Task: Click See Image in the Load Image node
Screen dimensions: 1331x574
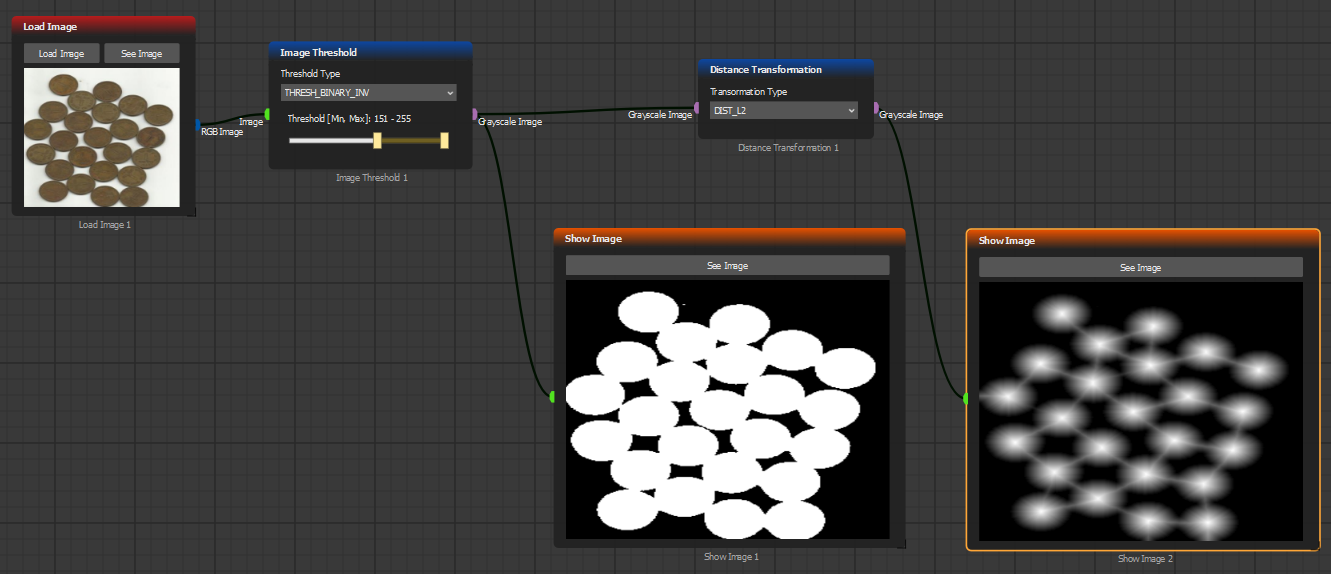Action: tap(141, 54)
